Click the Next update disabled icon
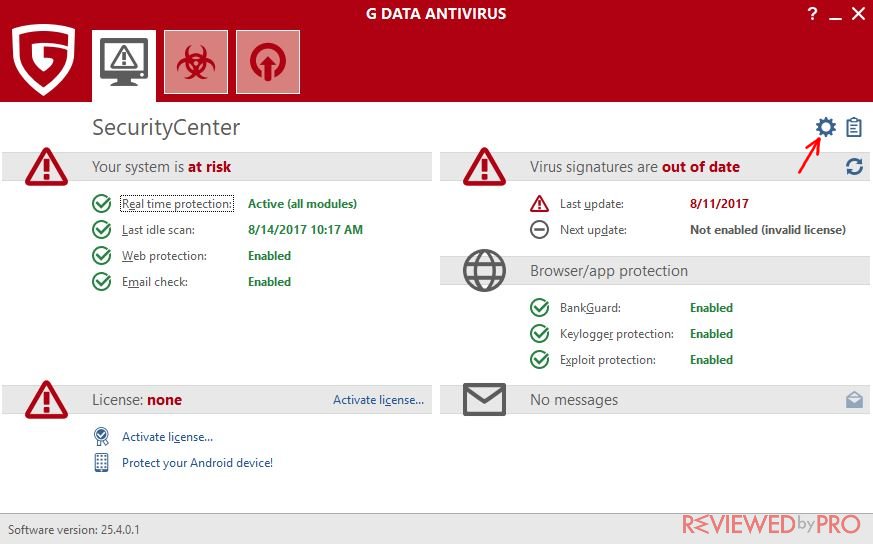The width and height of the screenshot is (873, 544). click(x=539, y=229)
